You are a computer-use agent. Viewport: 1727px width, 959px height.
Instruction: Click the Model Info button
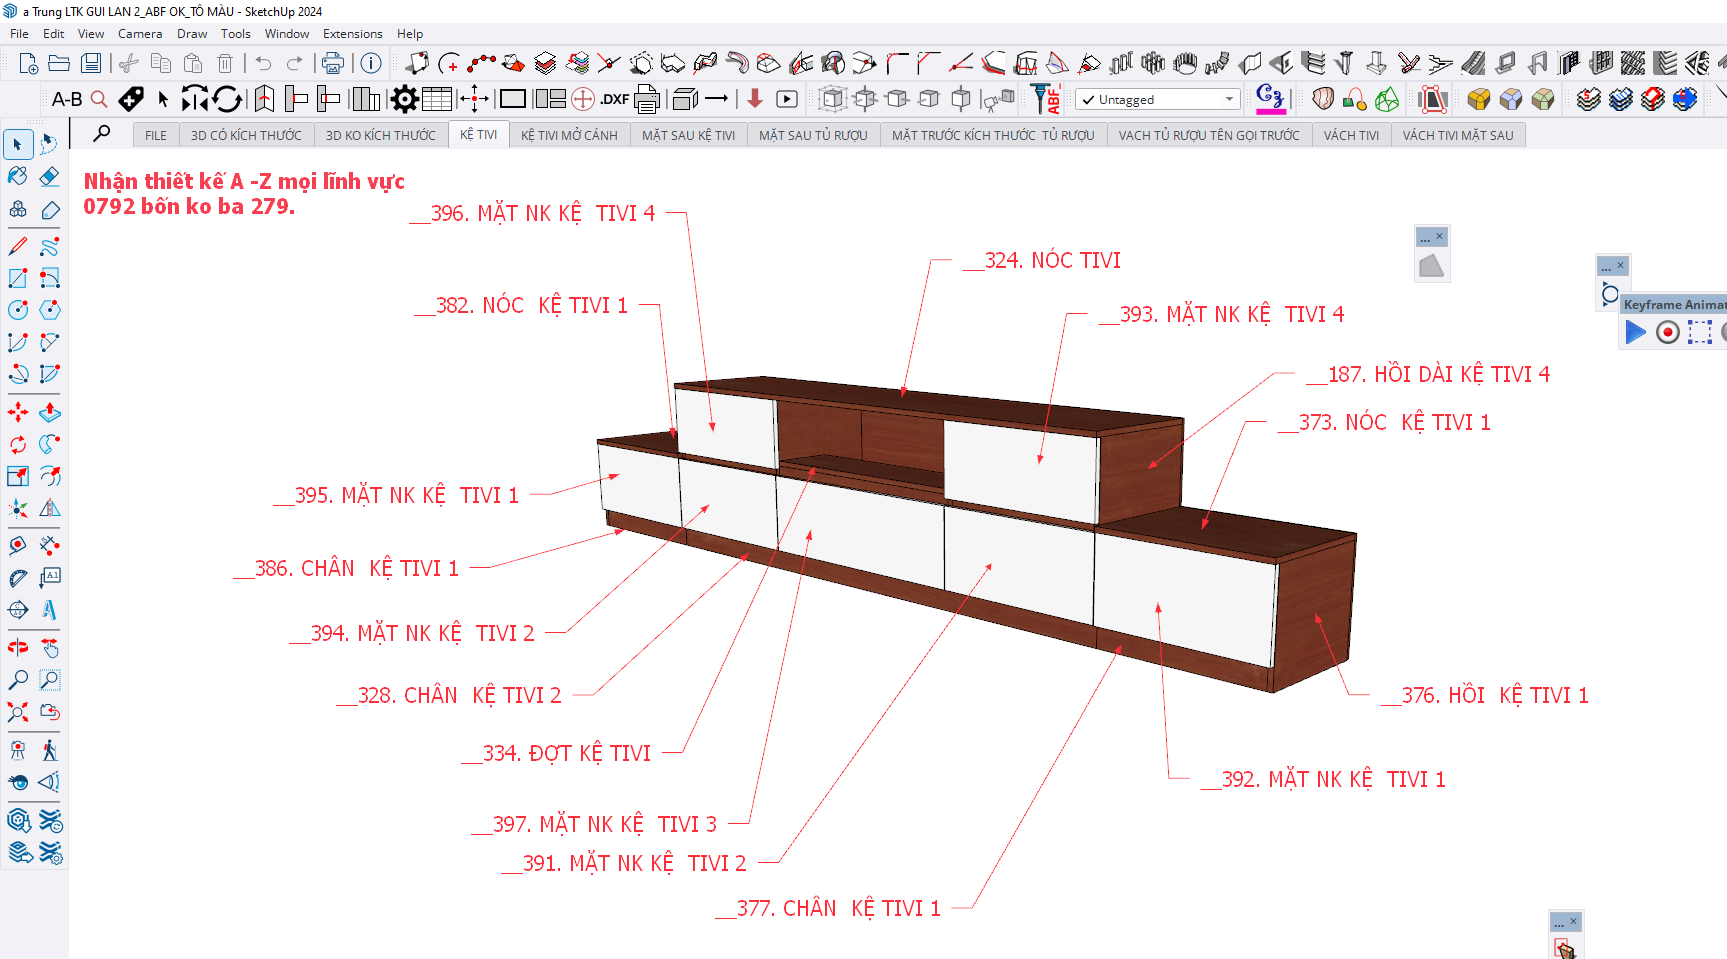[x=371, y=64]
